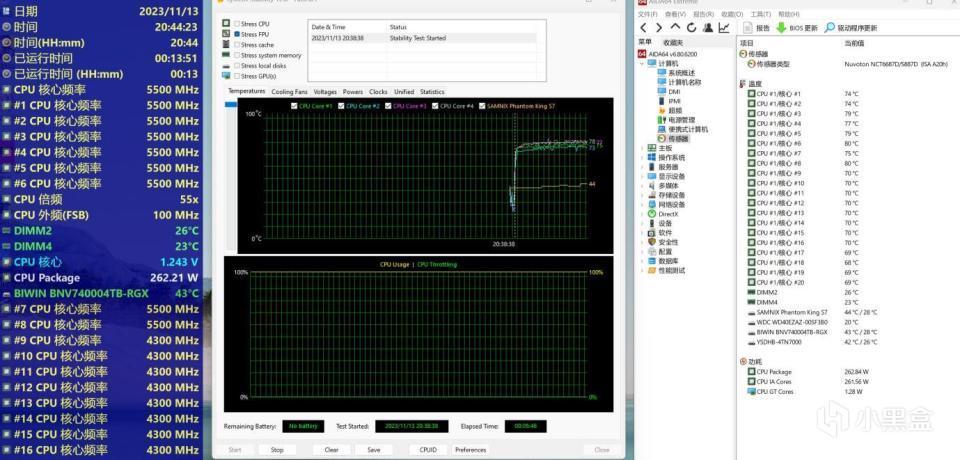Viewport: 960px width, 460px height.
Task: Expand the 操作系统 tree node
Action: [642, 157]
